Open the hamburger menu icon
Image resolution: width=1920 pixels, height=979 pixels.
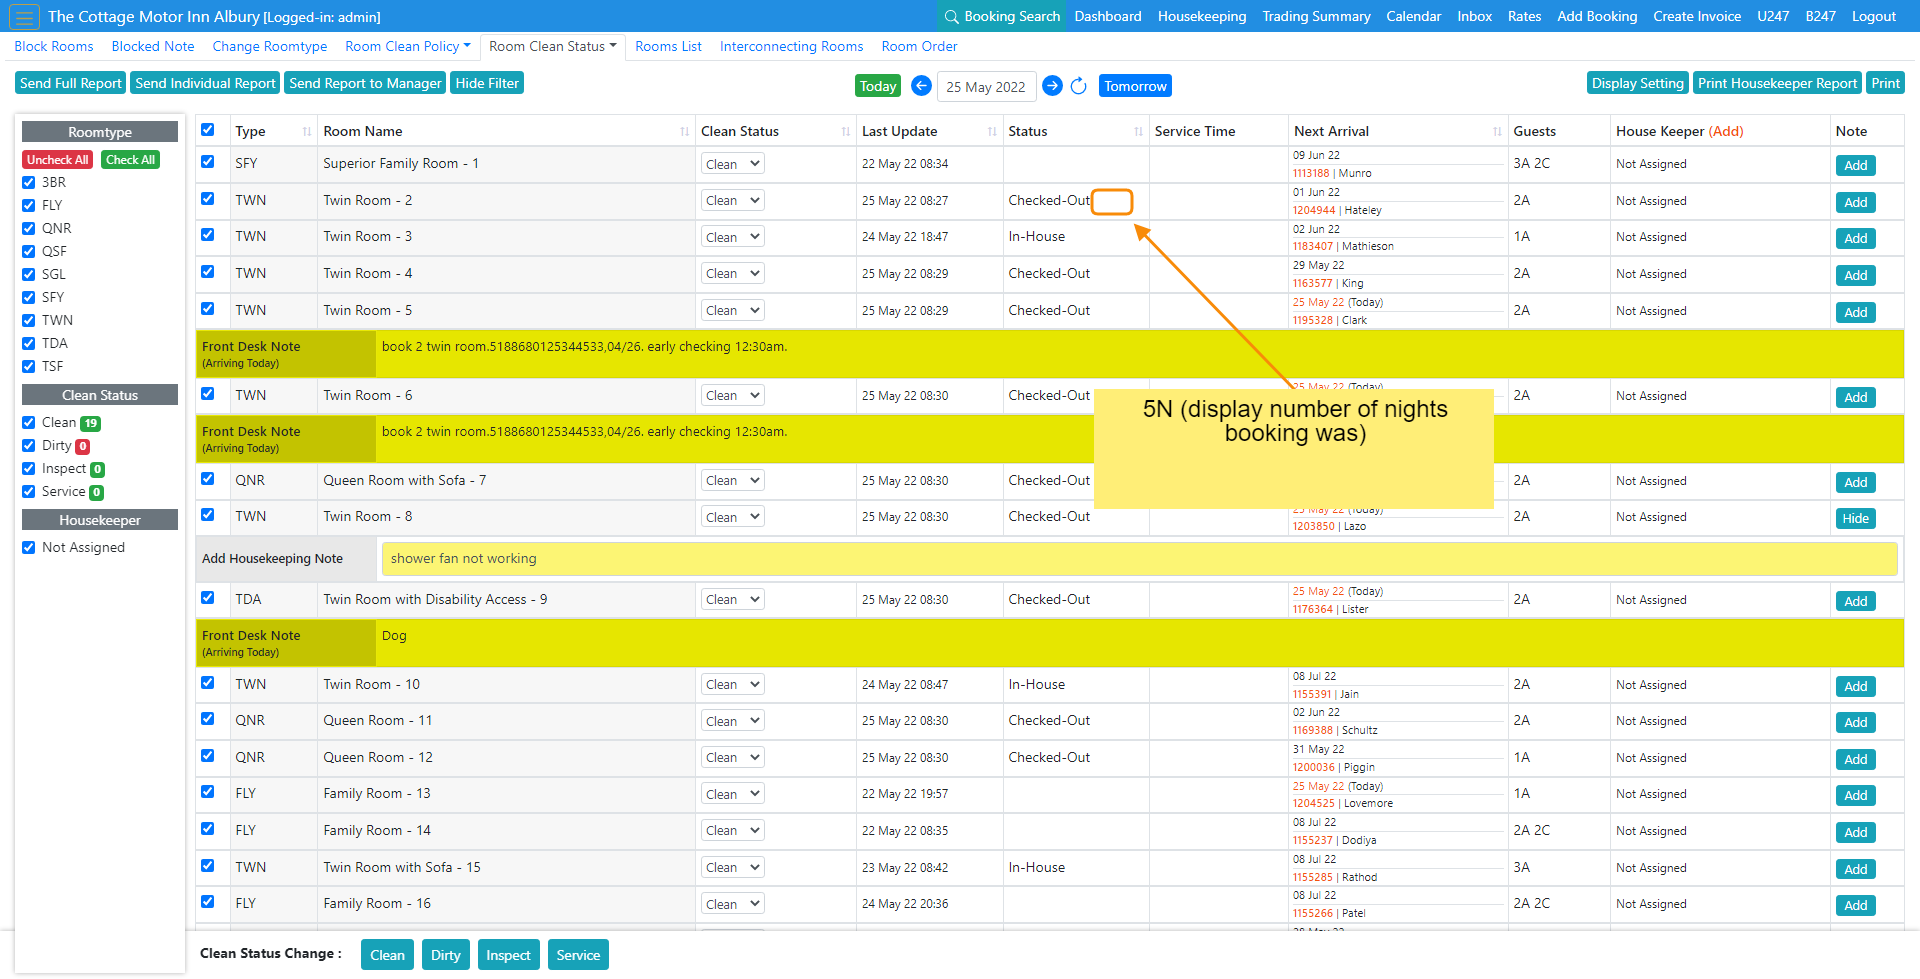tap(24, 17)
